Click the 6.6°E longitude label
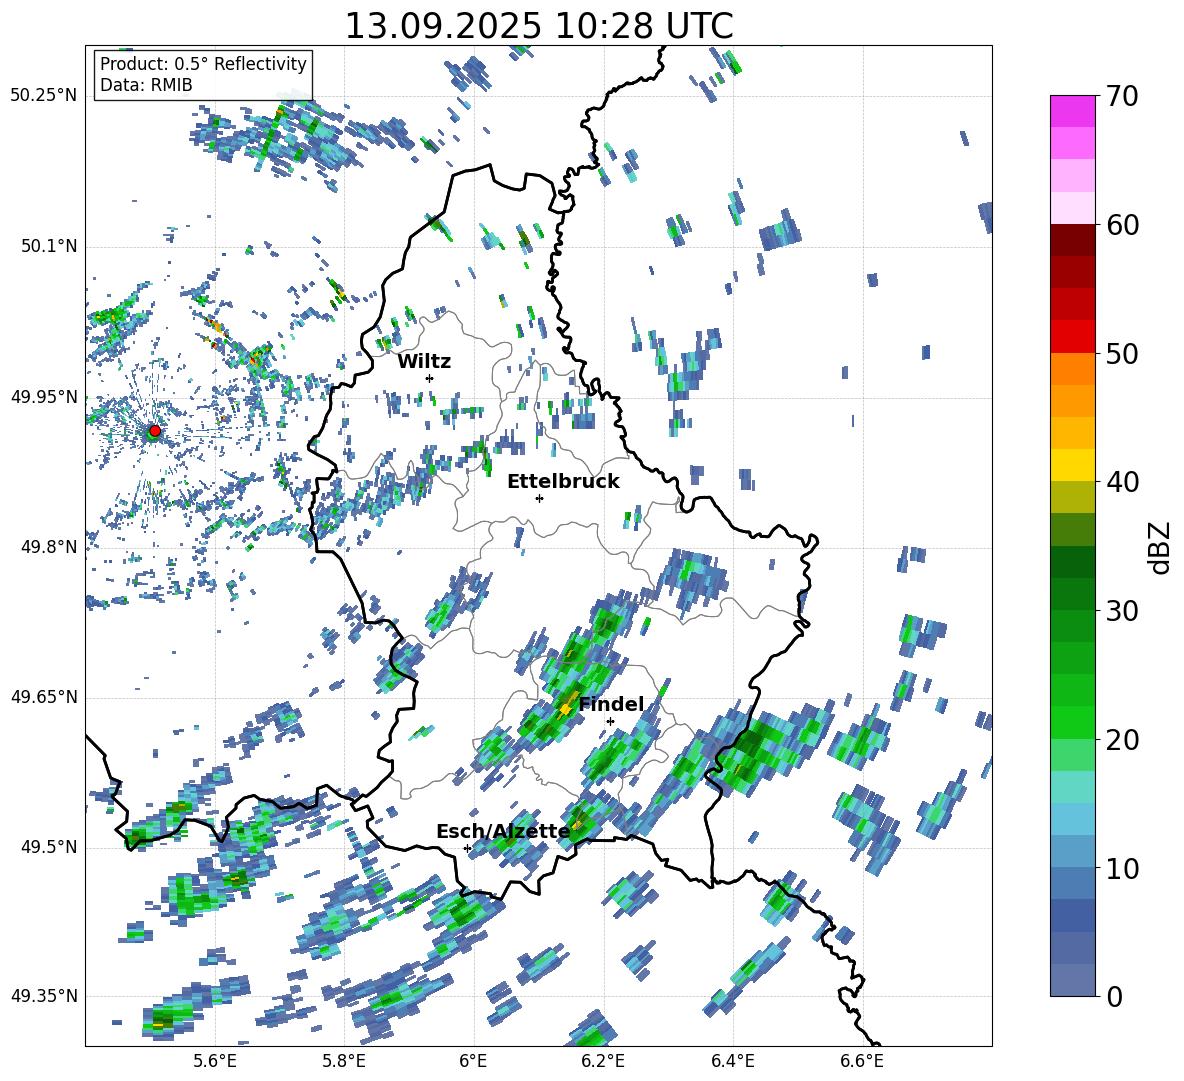The height and width of the screenshot is (1081, 1184). [x=862, y=1061]
